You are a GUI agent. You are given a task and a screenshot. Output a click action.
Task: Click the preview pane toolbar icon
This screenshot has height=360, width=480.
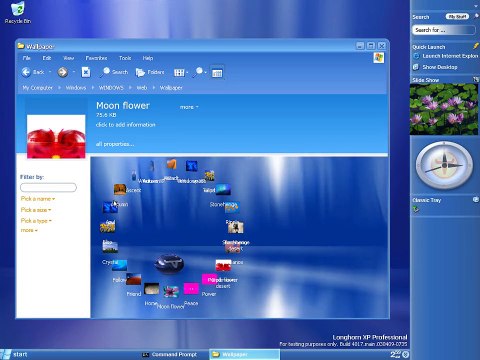(217, 73)
